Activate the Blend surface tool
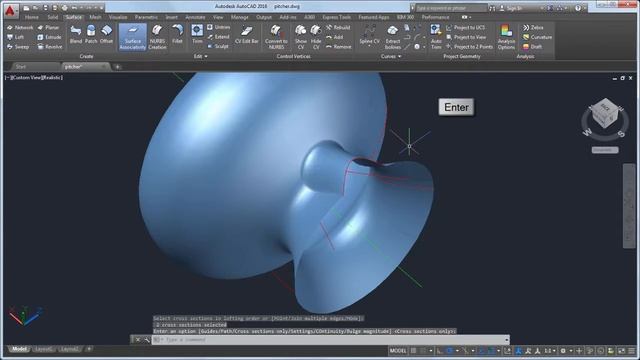The width and height of the screenshot is (640, 360). (76, 34)
